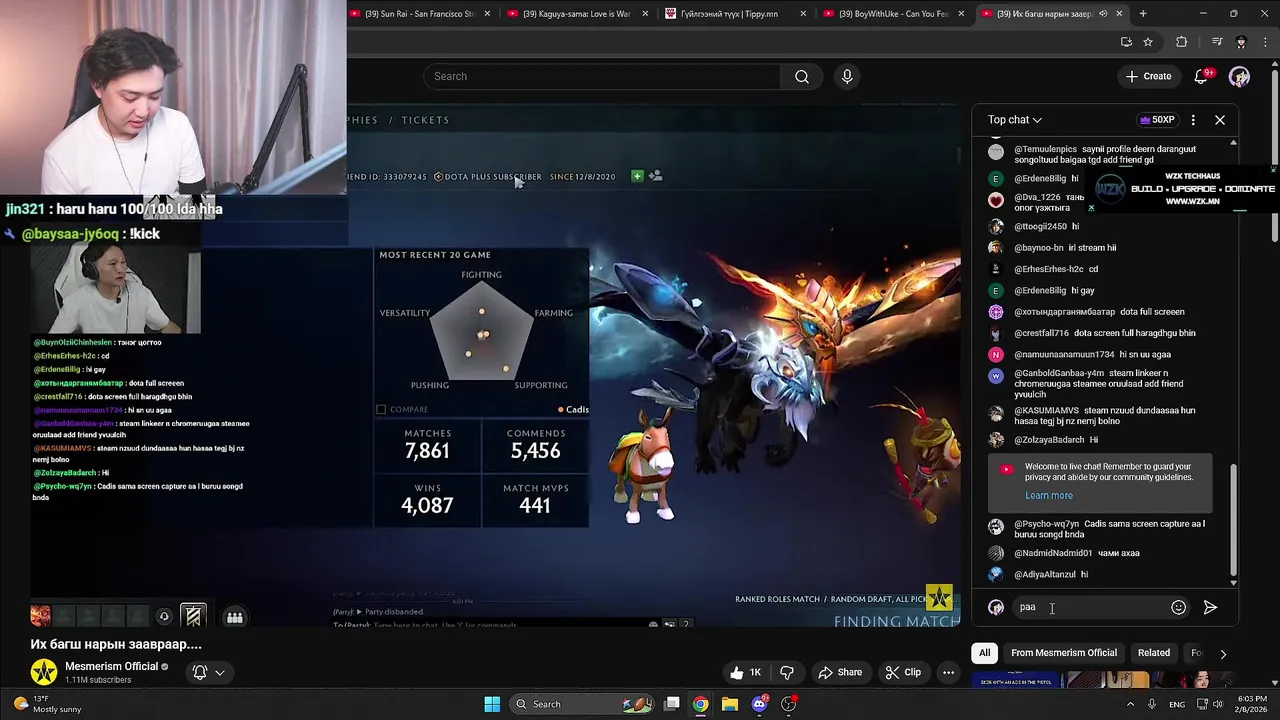Select the All filter chip

point(984,653)
